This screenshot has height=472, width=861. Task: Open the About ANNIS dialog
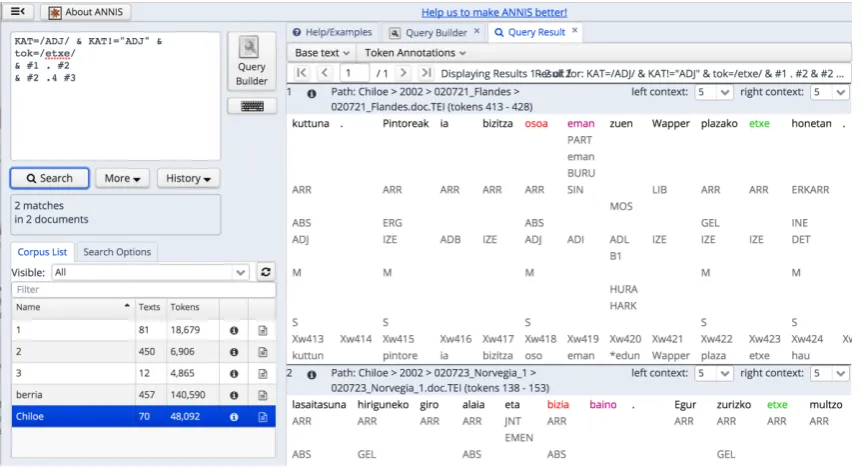pyautogui.click(x=86, y=12)
